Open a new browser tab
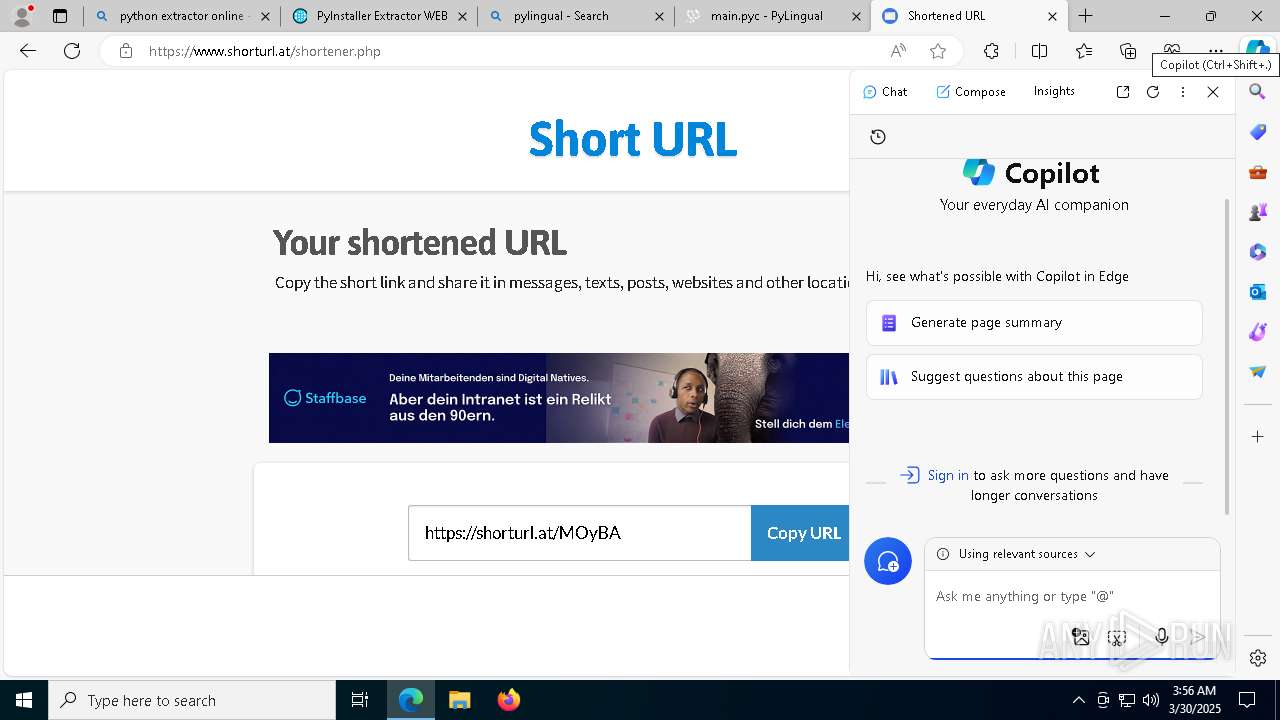1280x720 pixels. [x=1086, y=16]
